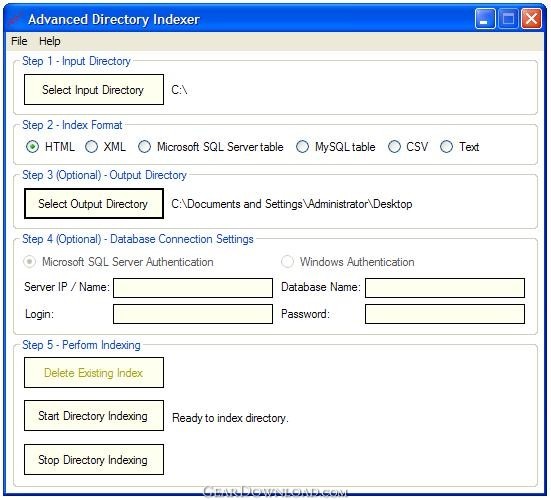Select MySQL table format option

point(302,147)
